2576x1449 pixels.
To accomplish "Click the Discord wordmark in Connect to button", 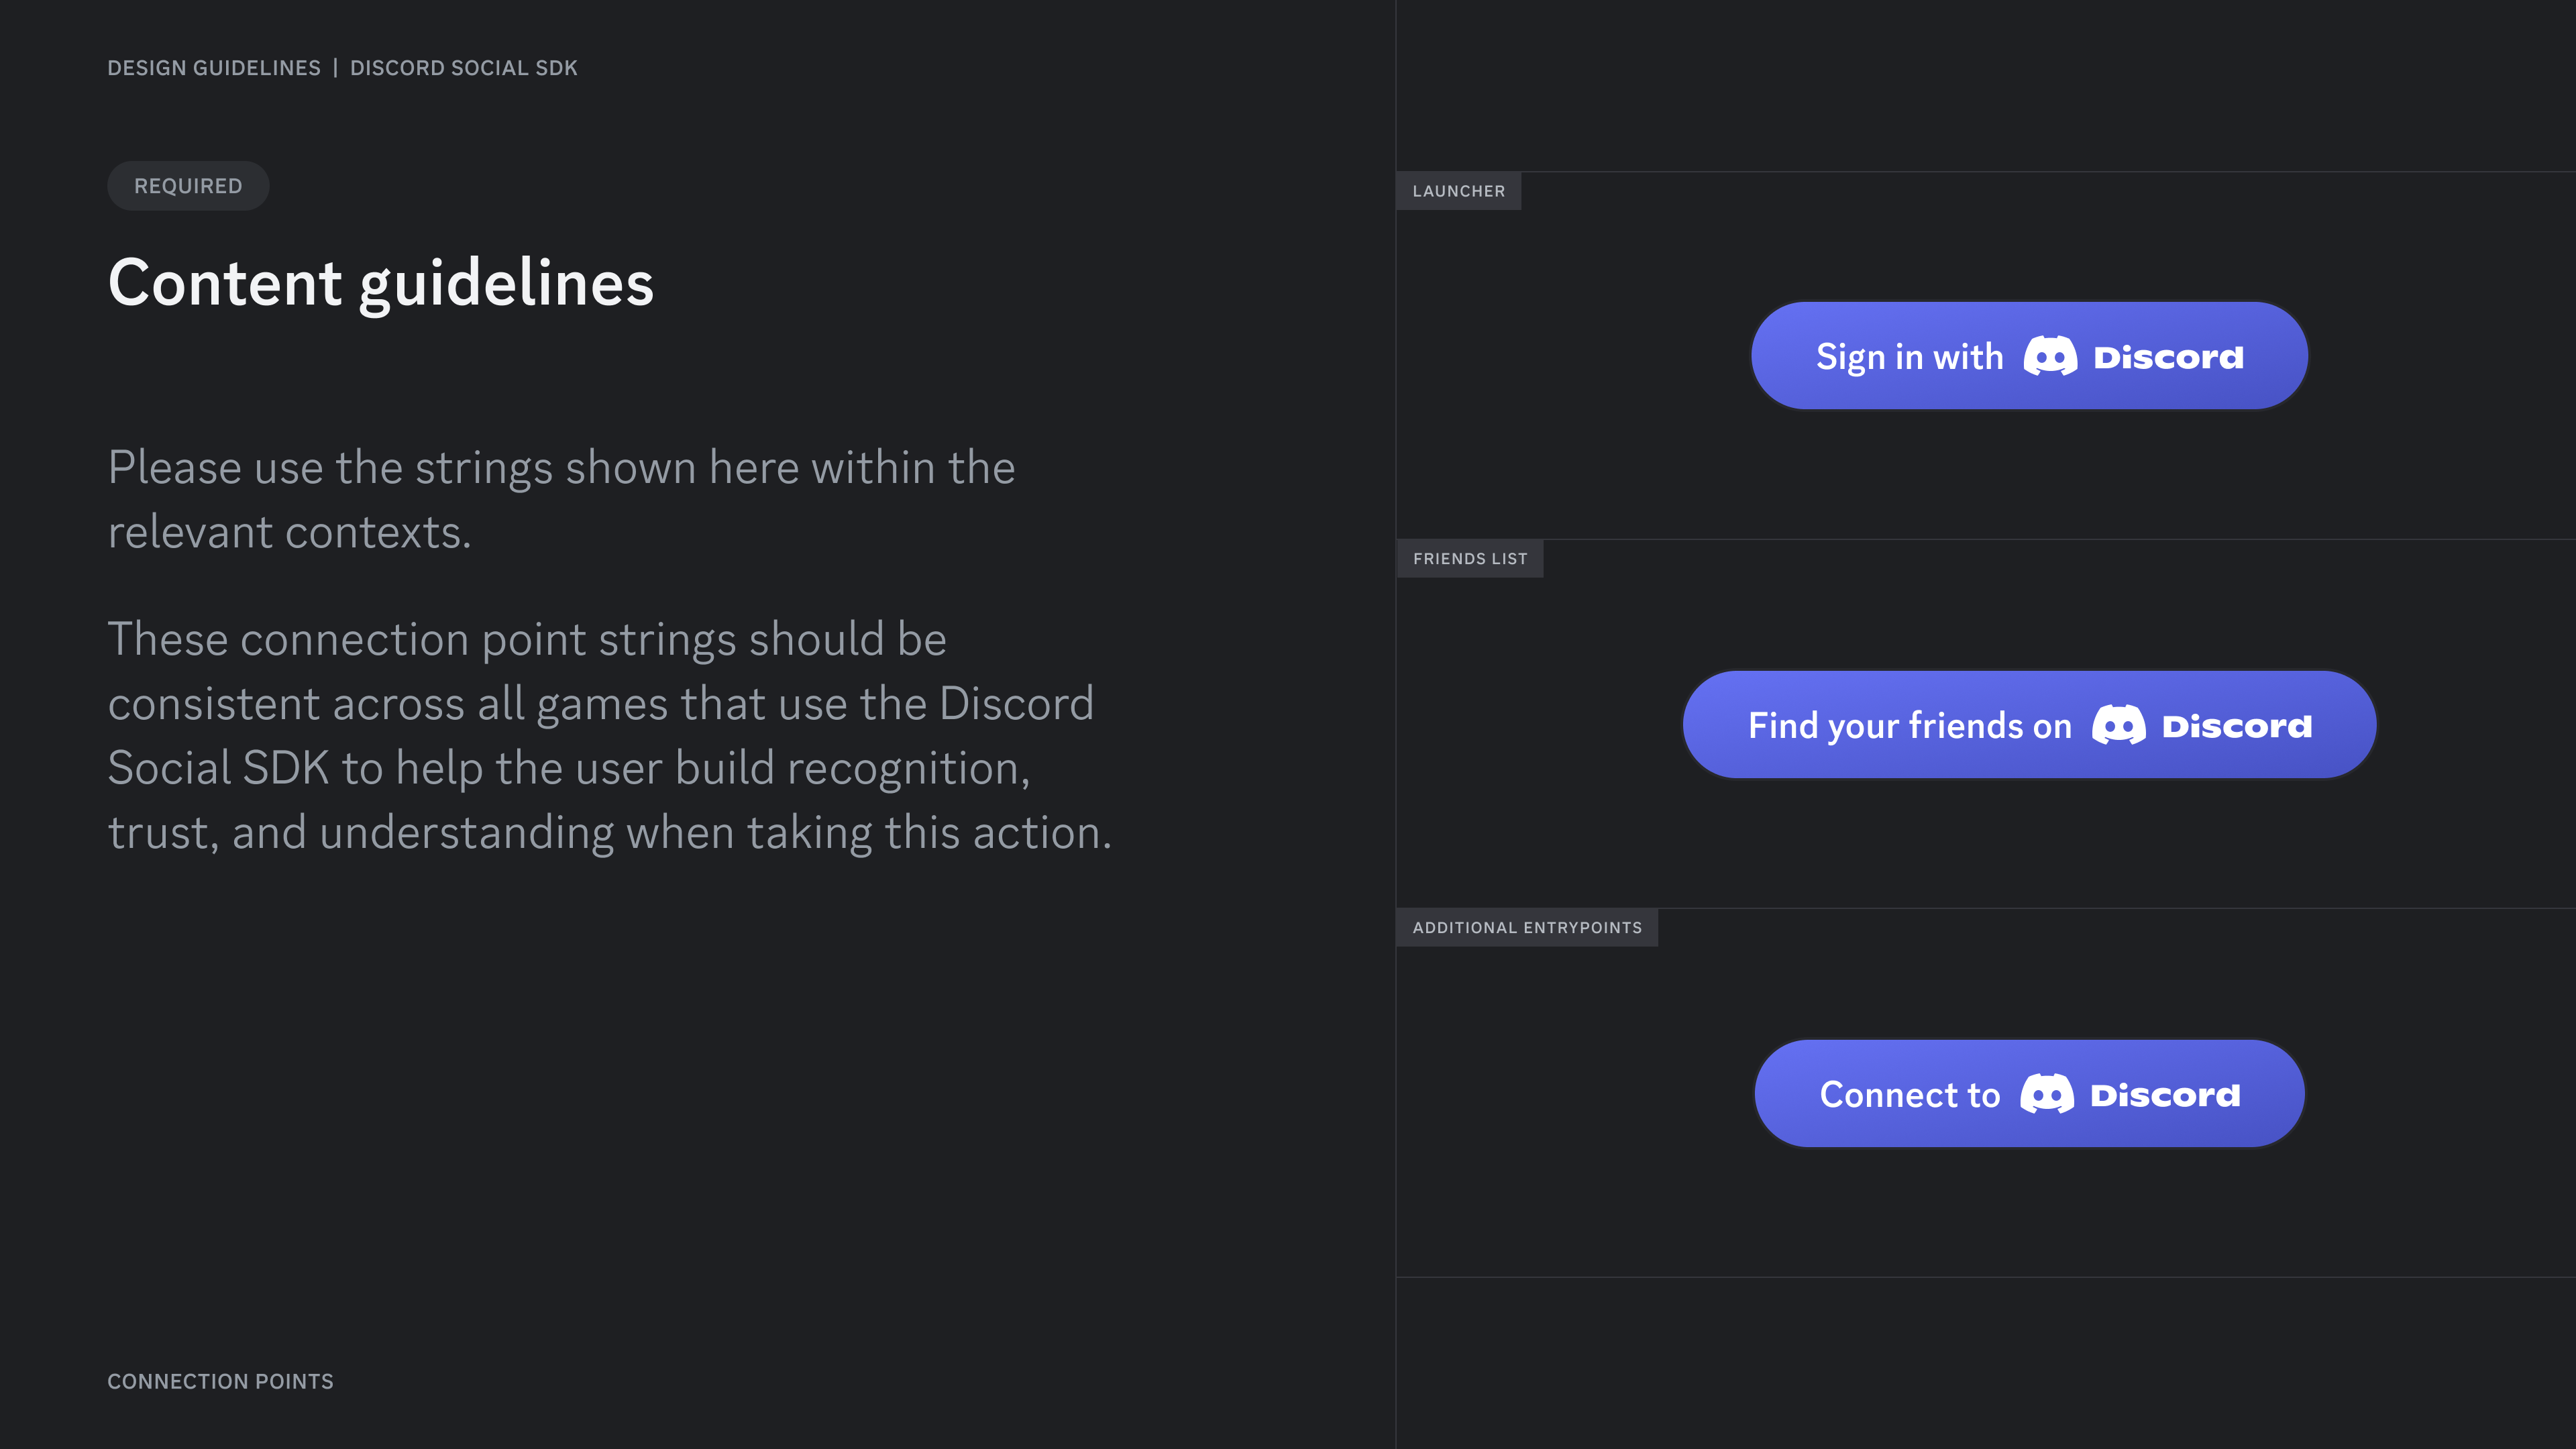I will coord(2164,1094).
